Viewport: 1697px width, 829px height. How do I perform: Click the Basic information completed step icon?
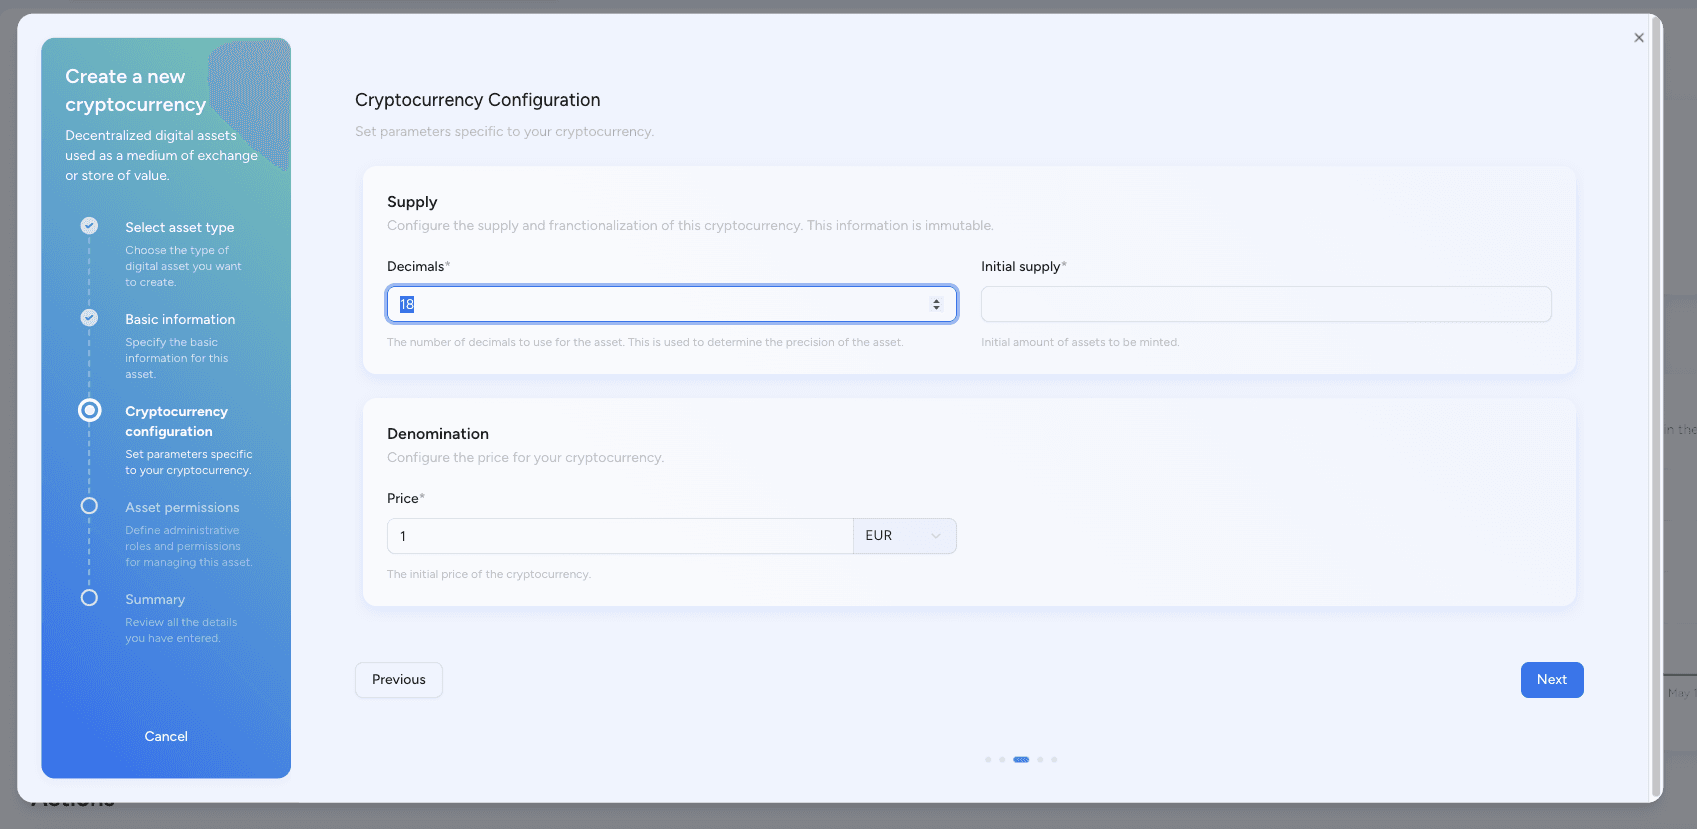point(89,318)
